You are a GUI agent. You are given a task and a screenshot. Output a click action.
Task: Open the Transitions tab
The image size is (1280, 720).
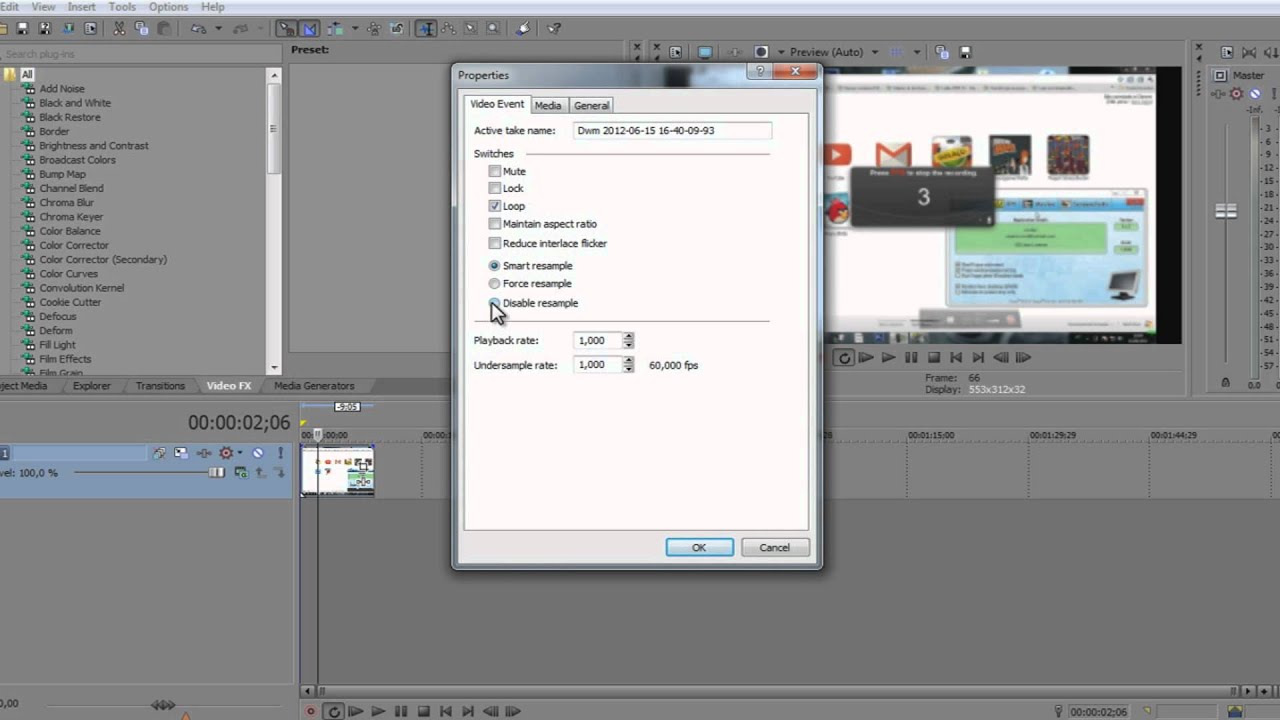160,386
